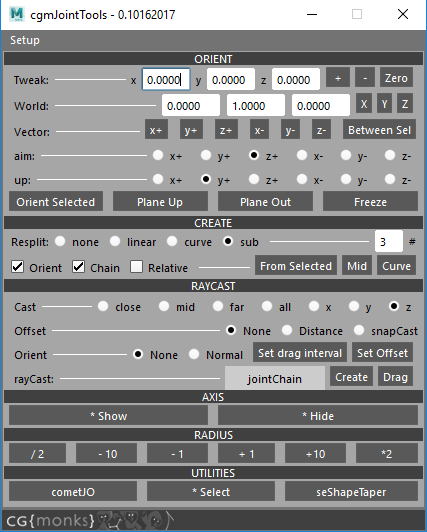Click Orient Selected button
The width and height of the screenshot is (427, 532).
[56, 202]
